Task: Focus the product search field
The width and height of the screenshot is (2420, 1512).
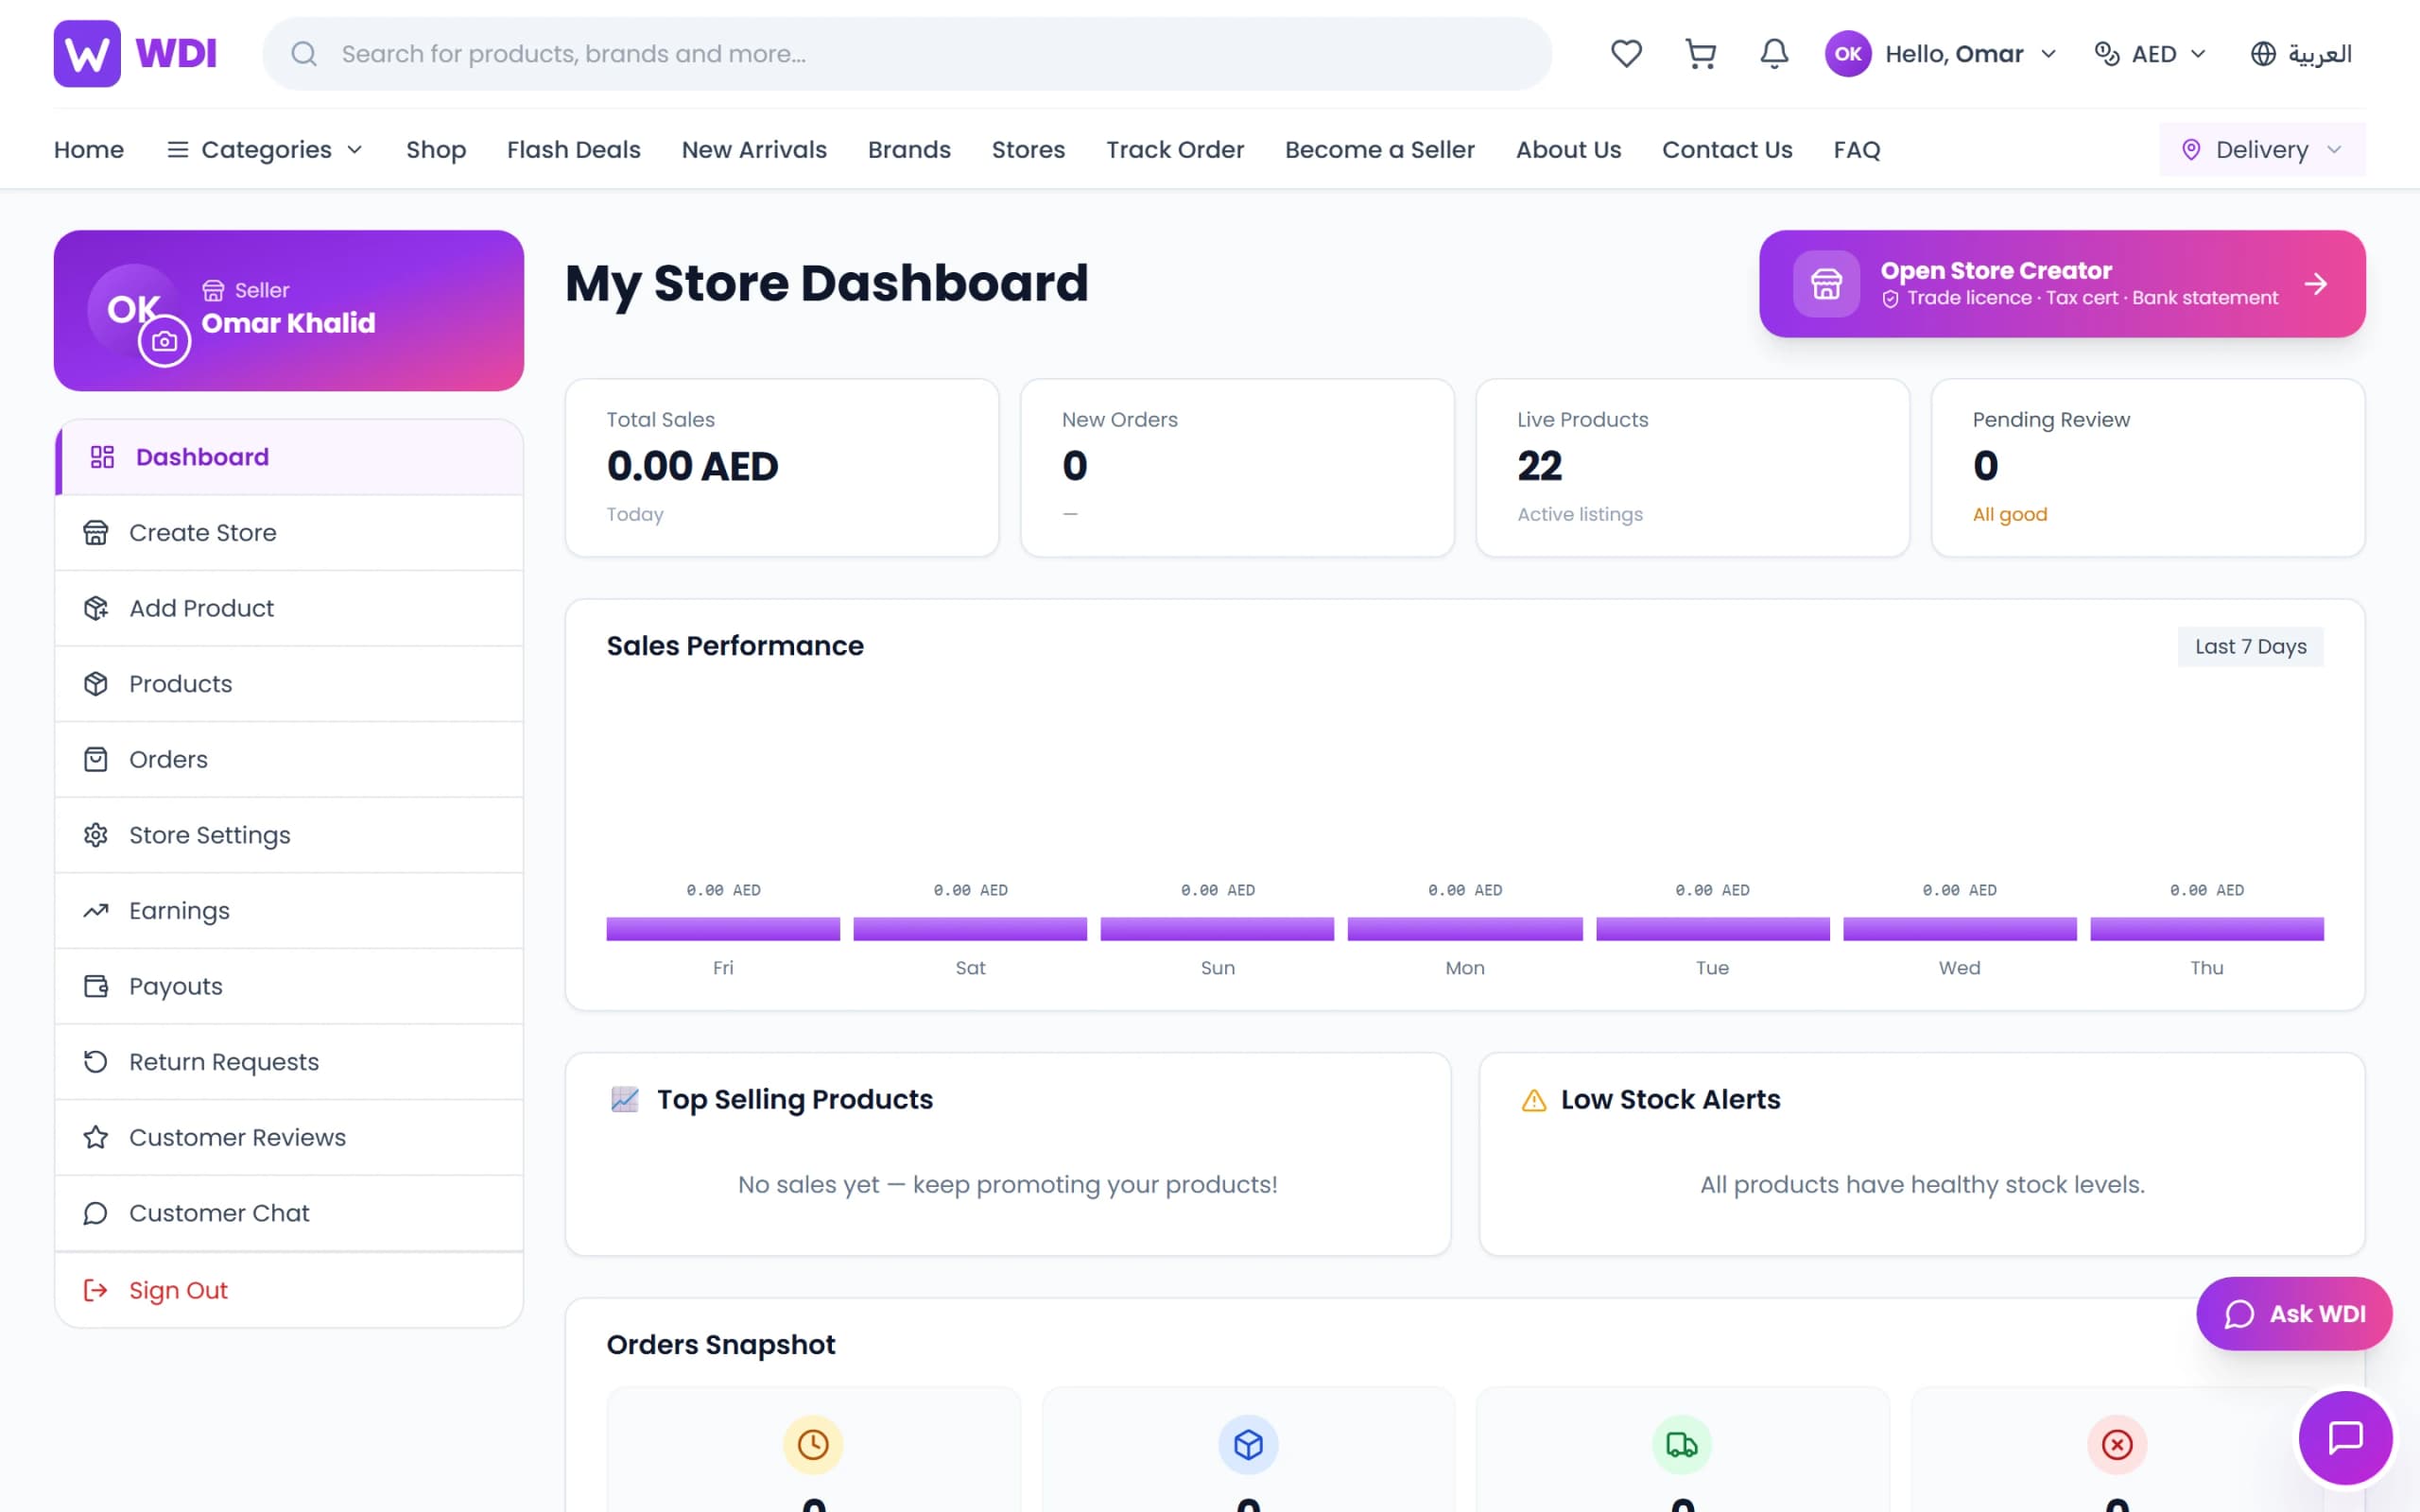Action: 907,54
